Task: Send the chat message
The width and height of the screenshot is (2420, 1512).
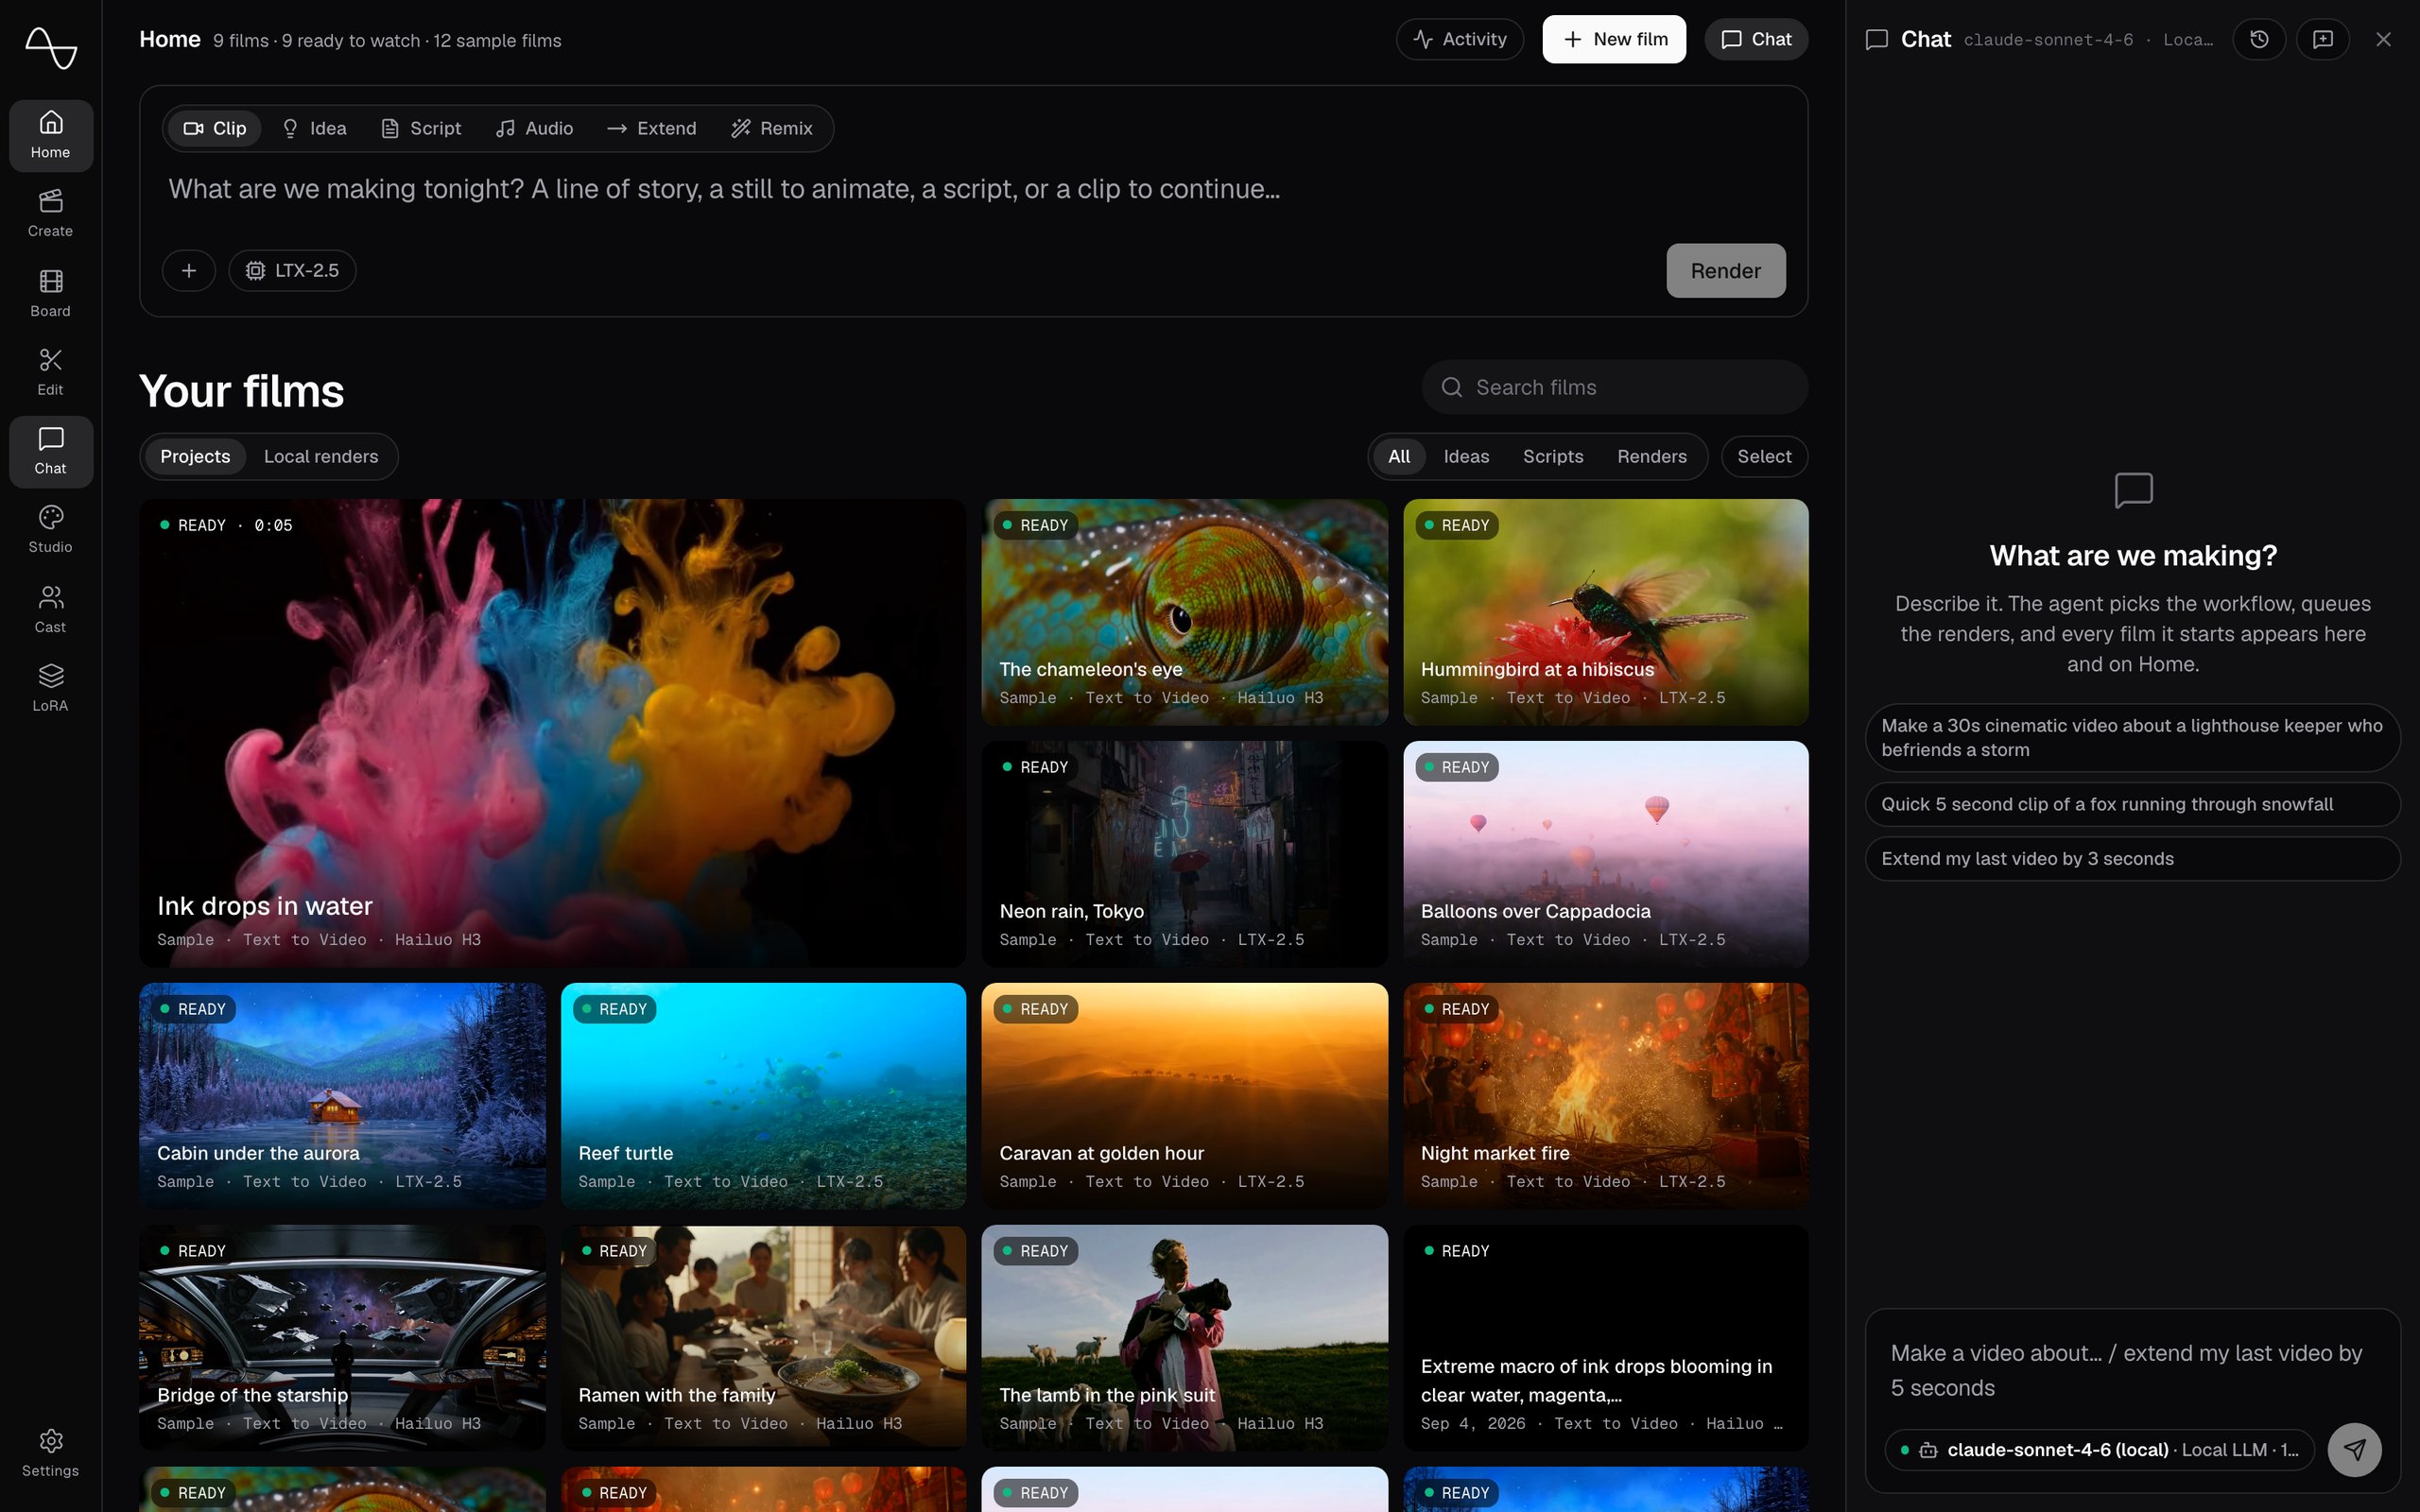Action: coord(2355,1449)
